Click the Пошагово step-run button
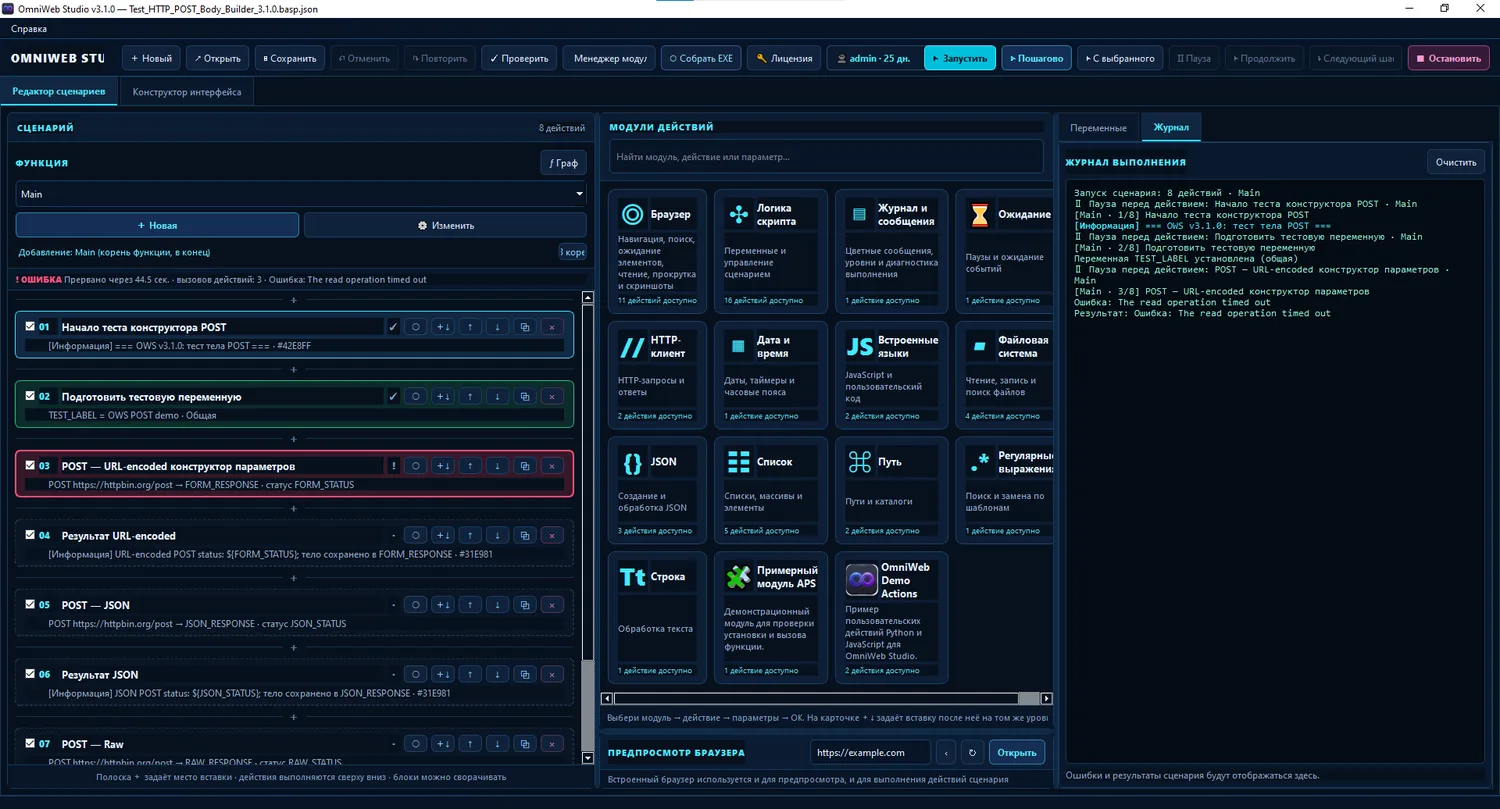The height and width of the screenshot is (809, 1500). pos(1037,58)
